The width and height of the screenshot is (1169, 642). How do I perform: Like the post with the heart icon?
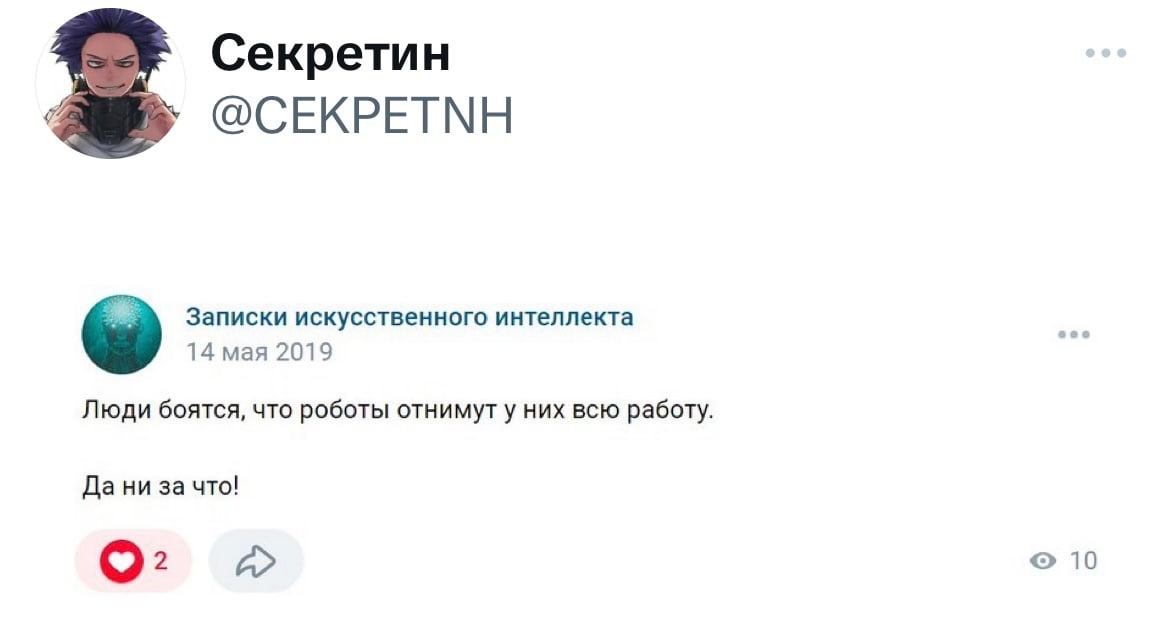click(x=121, y=561)
